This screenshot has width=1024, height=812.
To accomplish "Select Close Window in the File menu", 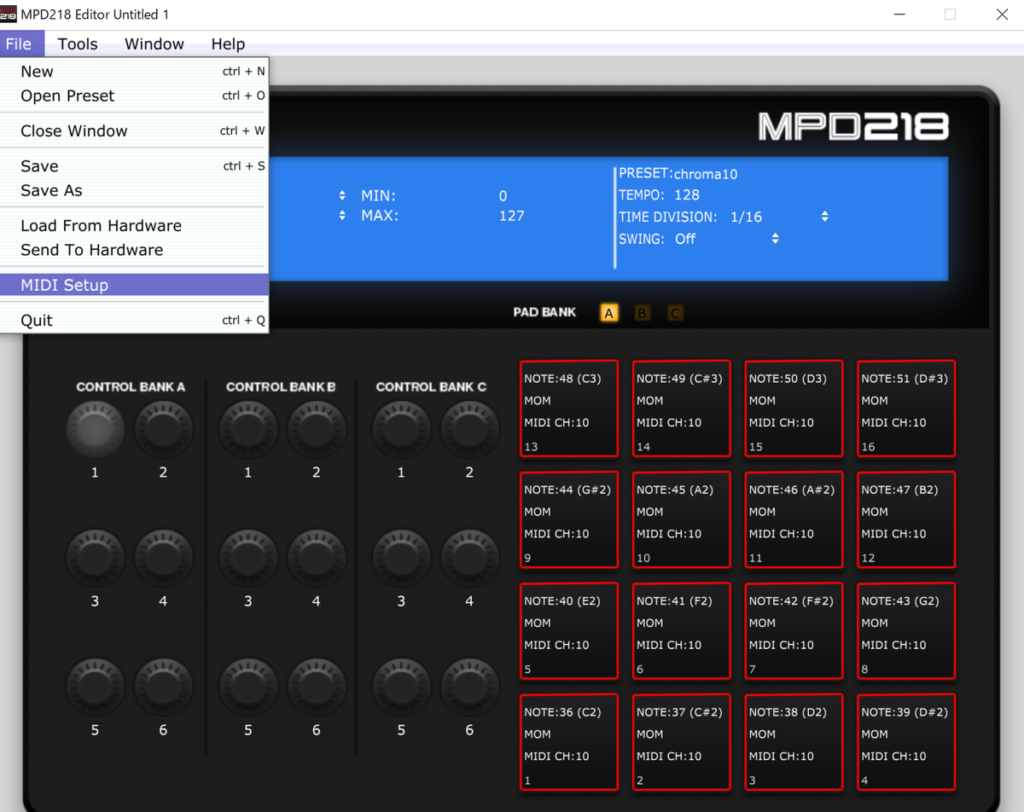I will pyautogui.click(x=135, y=131).
